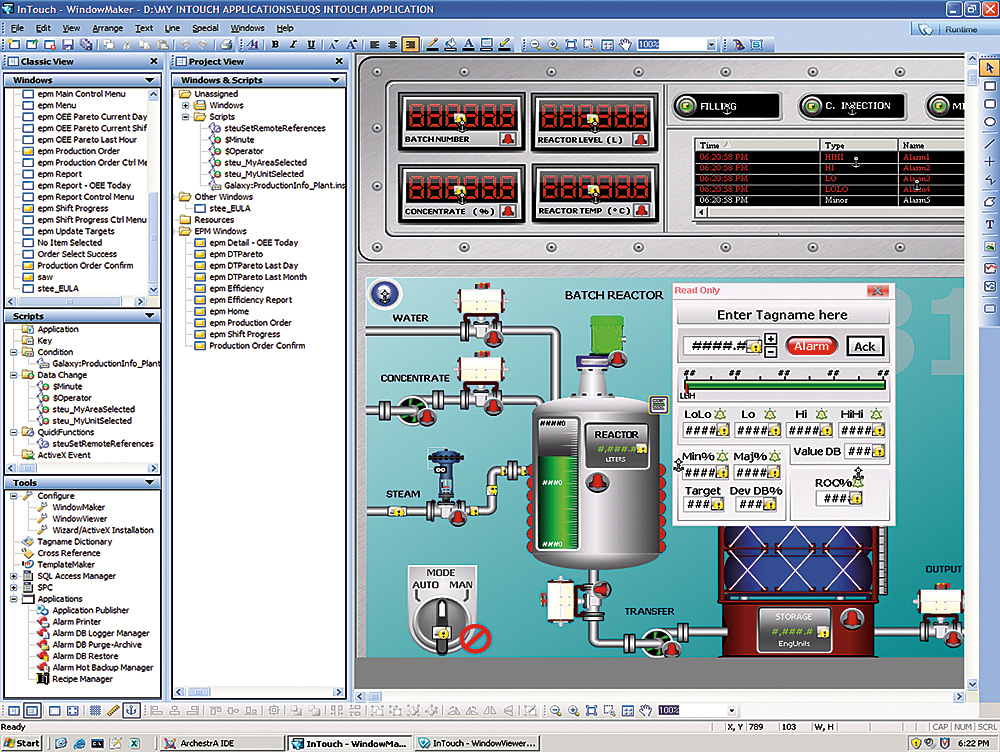Open Tagname Dictionary in the Tools panel

click(x=75, y=541)
